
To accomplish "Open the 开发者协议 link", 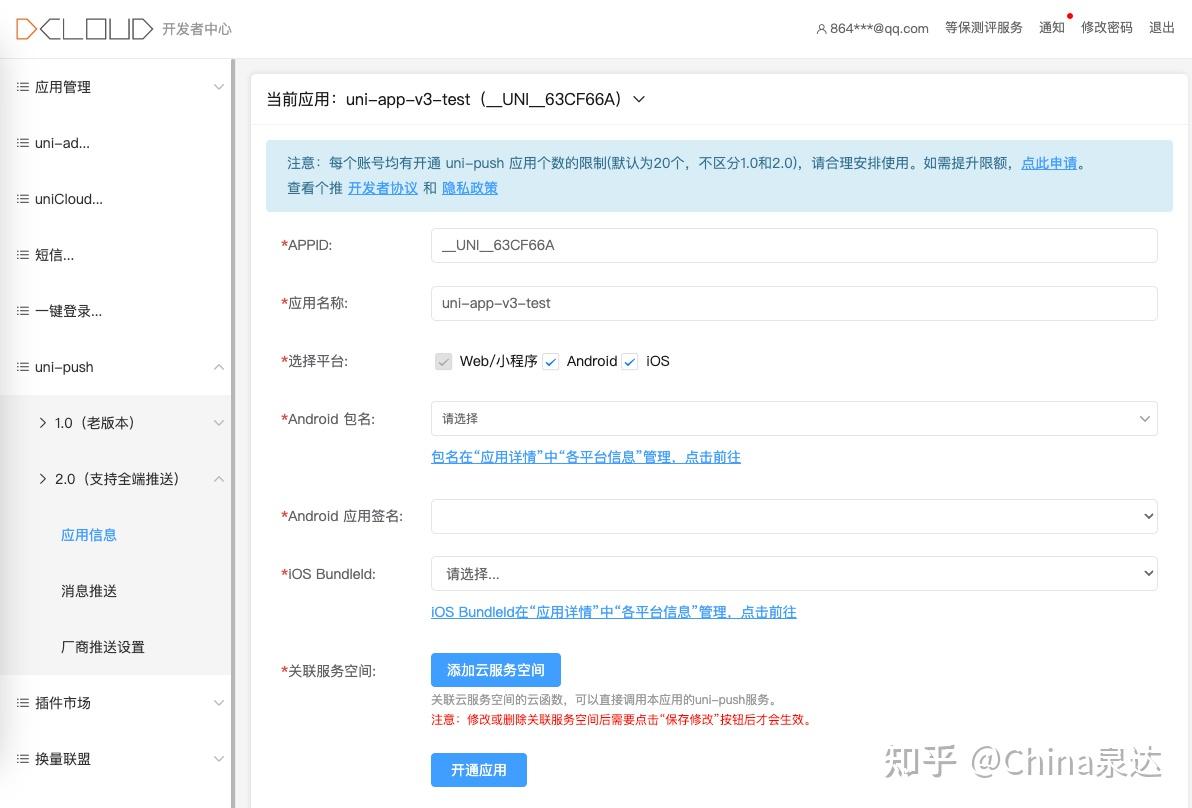I will coord(383,187).
